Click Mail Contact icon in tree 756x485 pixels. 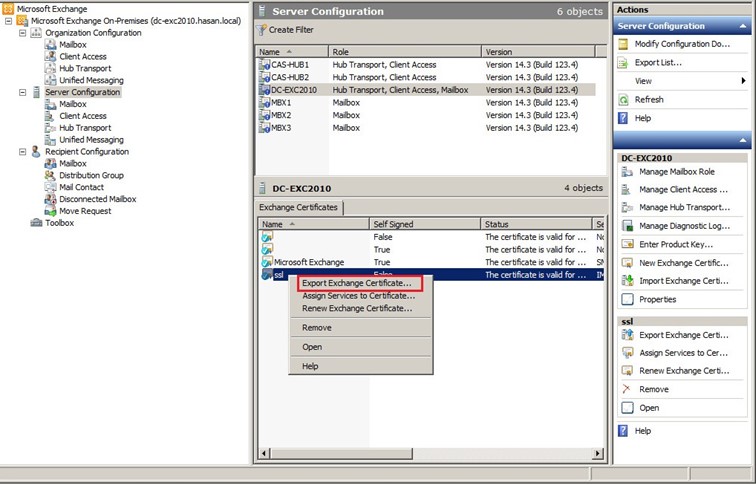tap(51, 187)
